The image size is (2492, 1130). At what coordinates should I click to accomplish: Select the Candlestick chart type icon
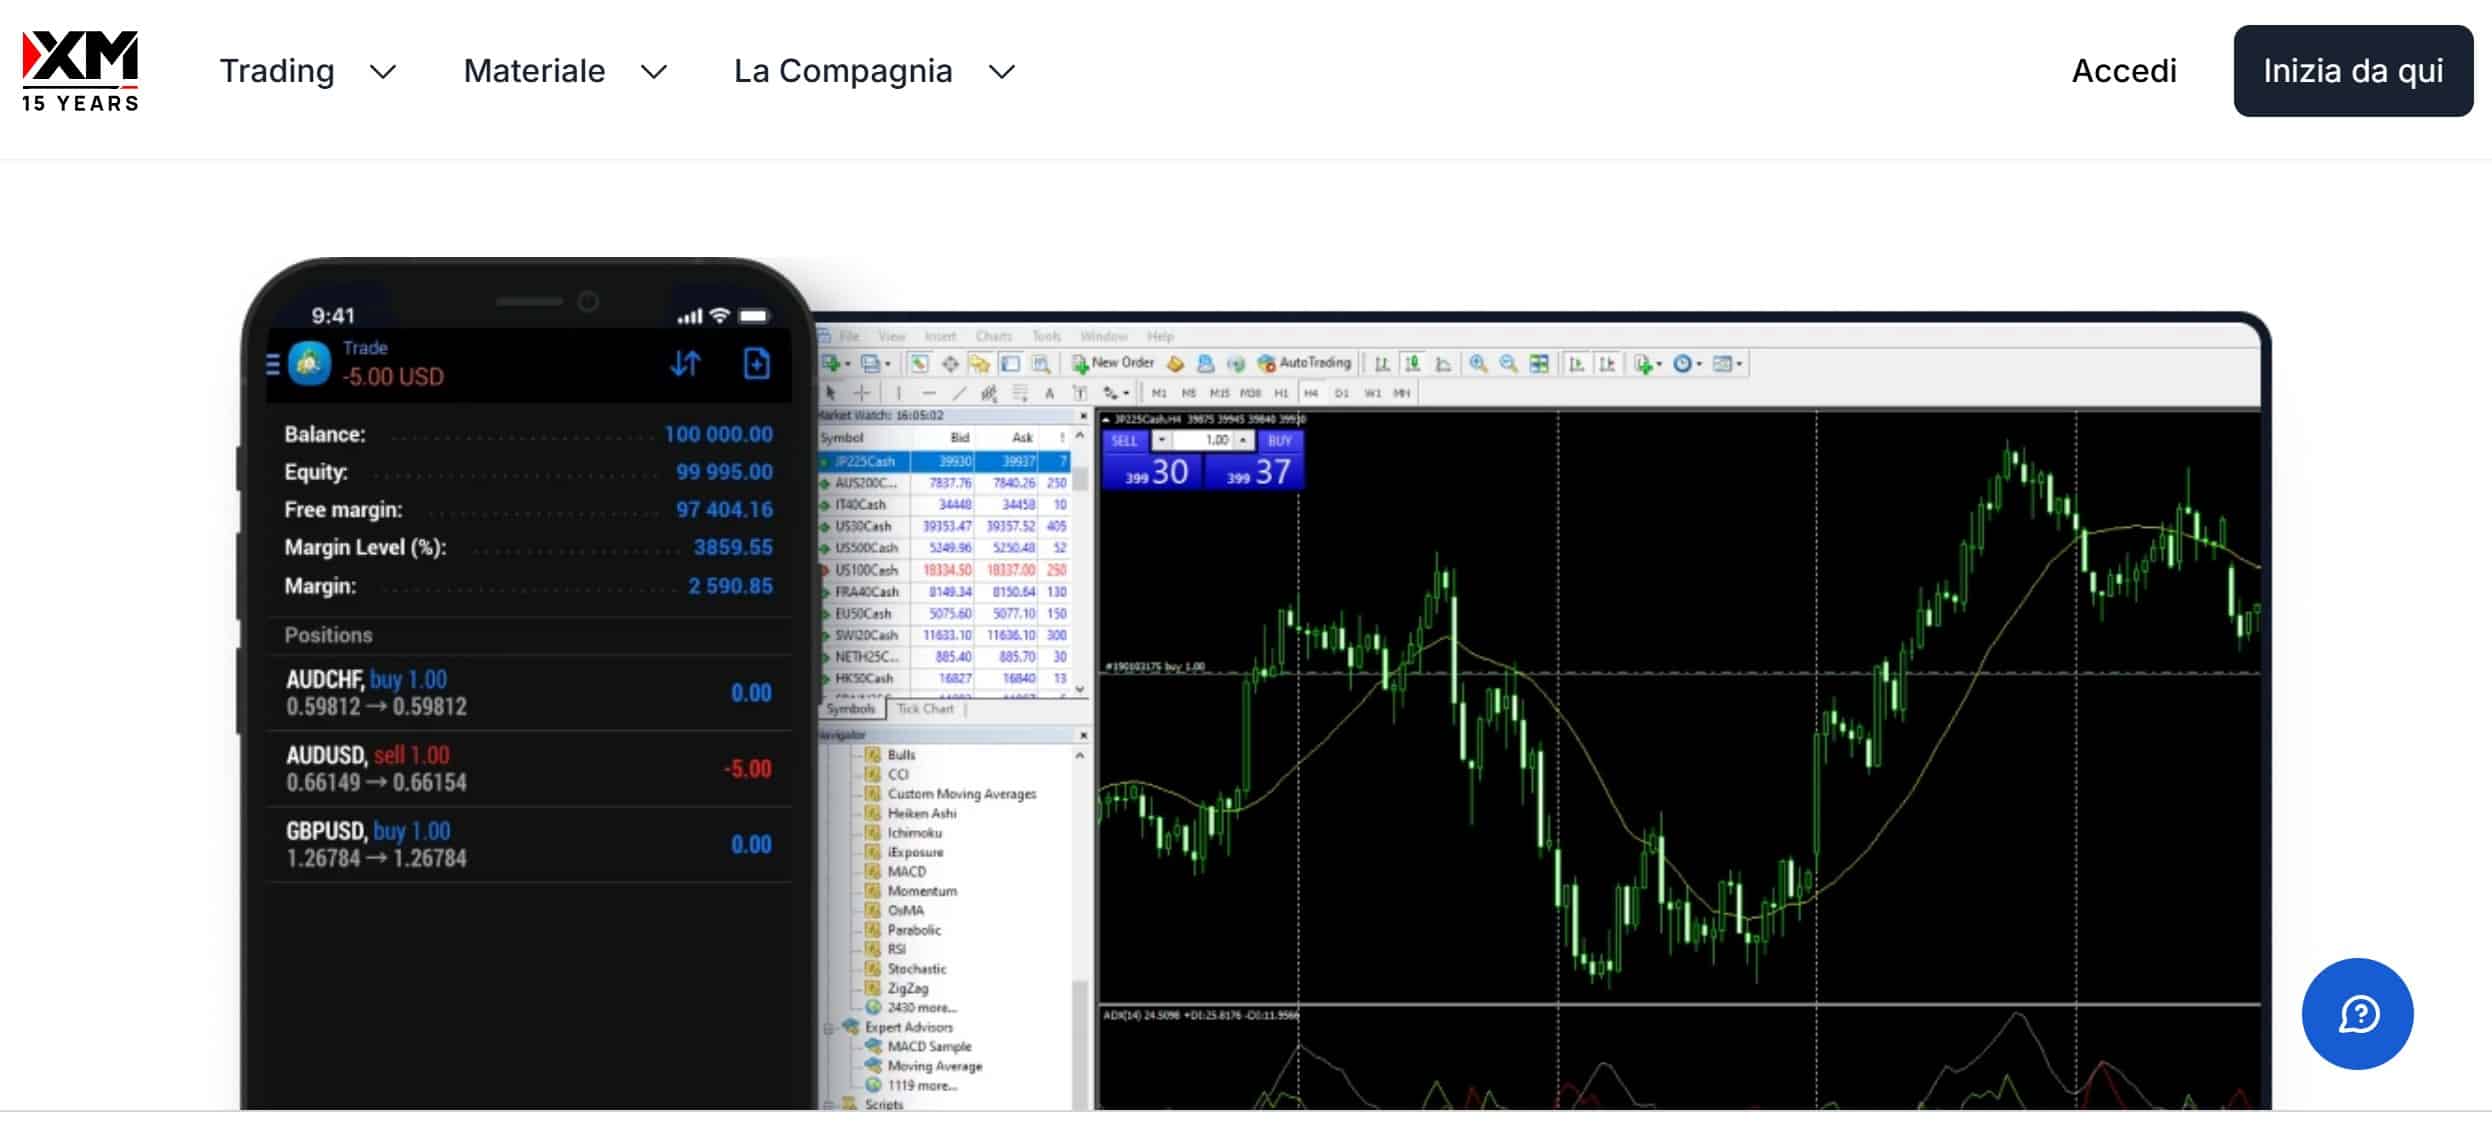[x=1412, y=363]
